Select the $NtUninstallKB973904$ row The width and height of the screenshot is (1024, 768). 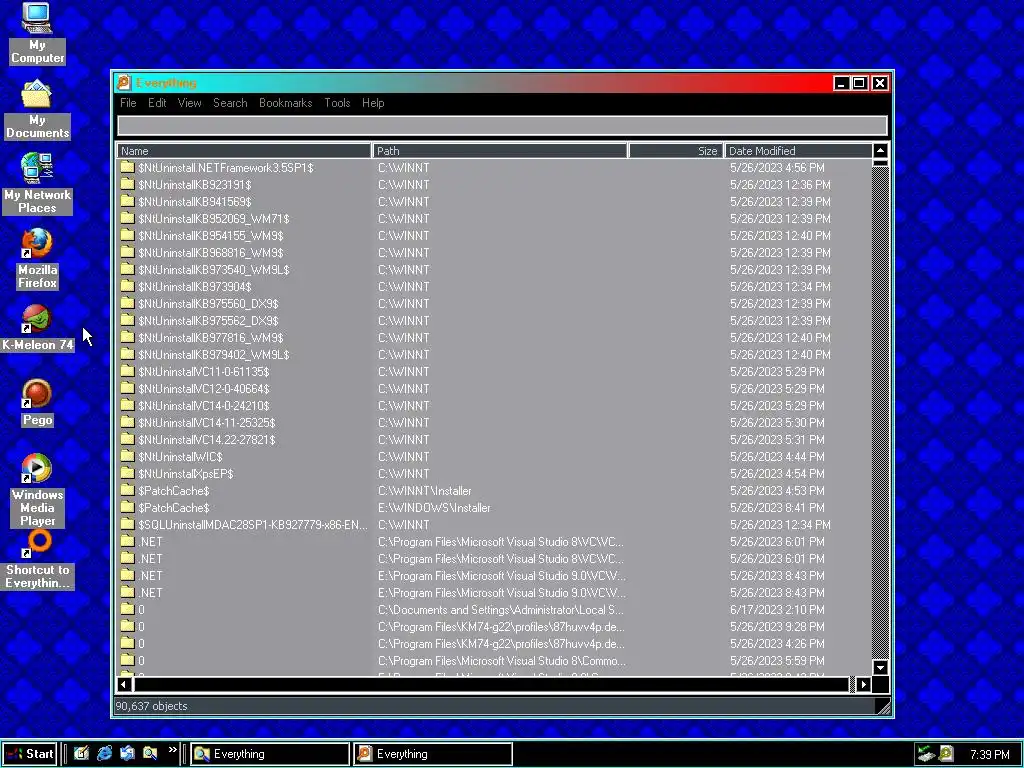494,286
